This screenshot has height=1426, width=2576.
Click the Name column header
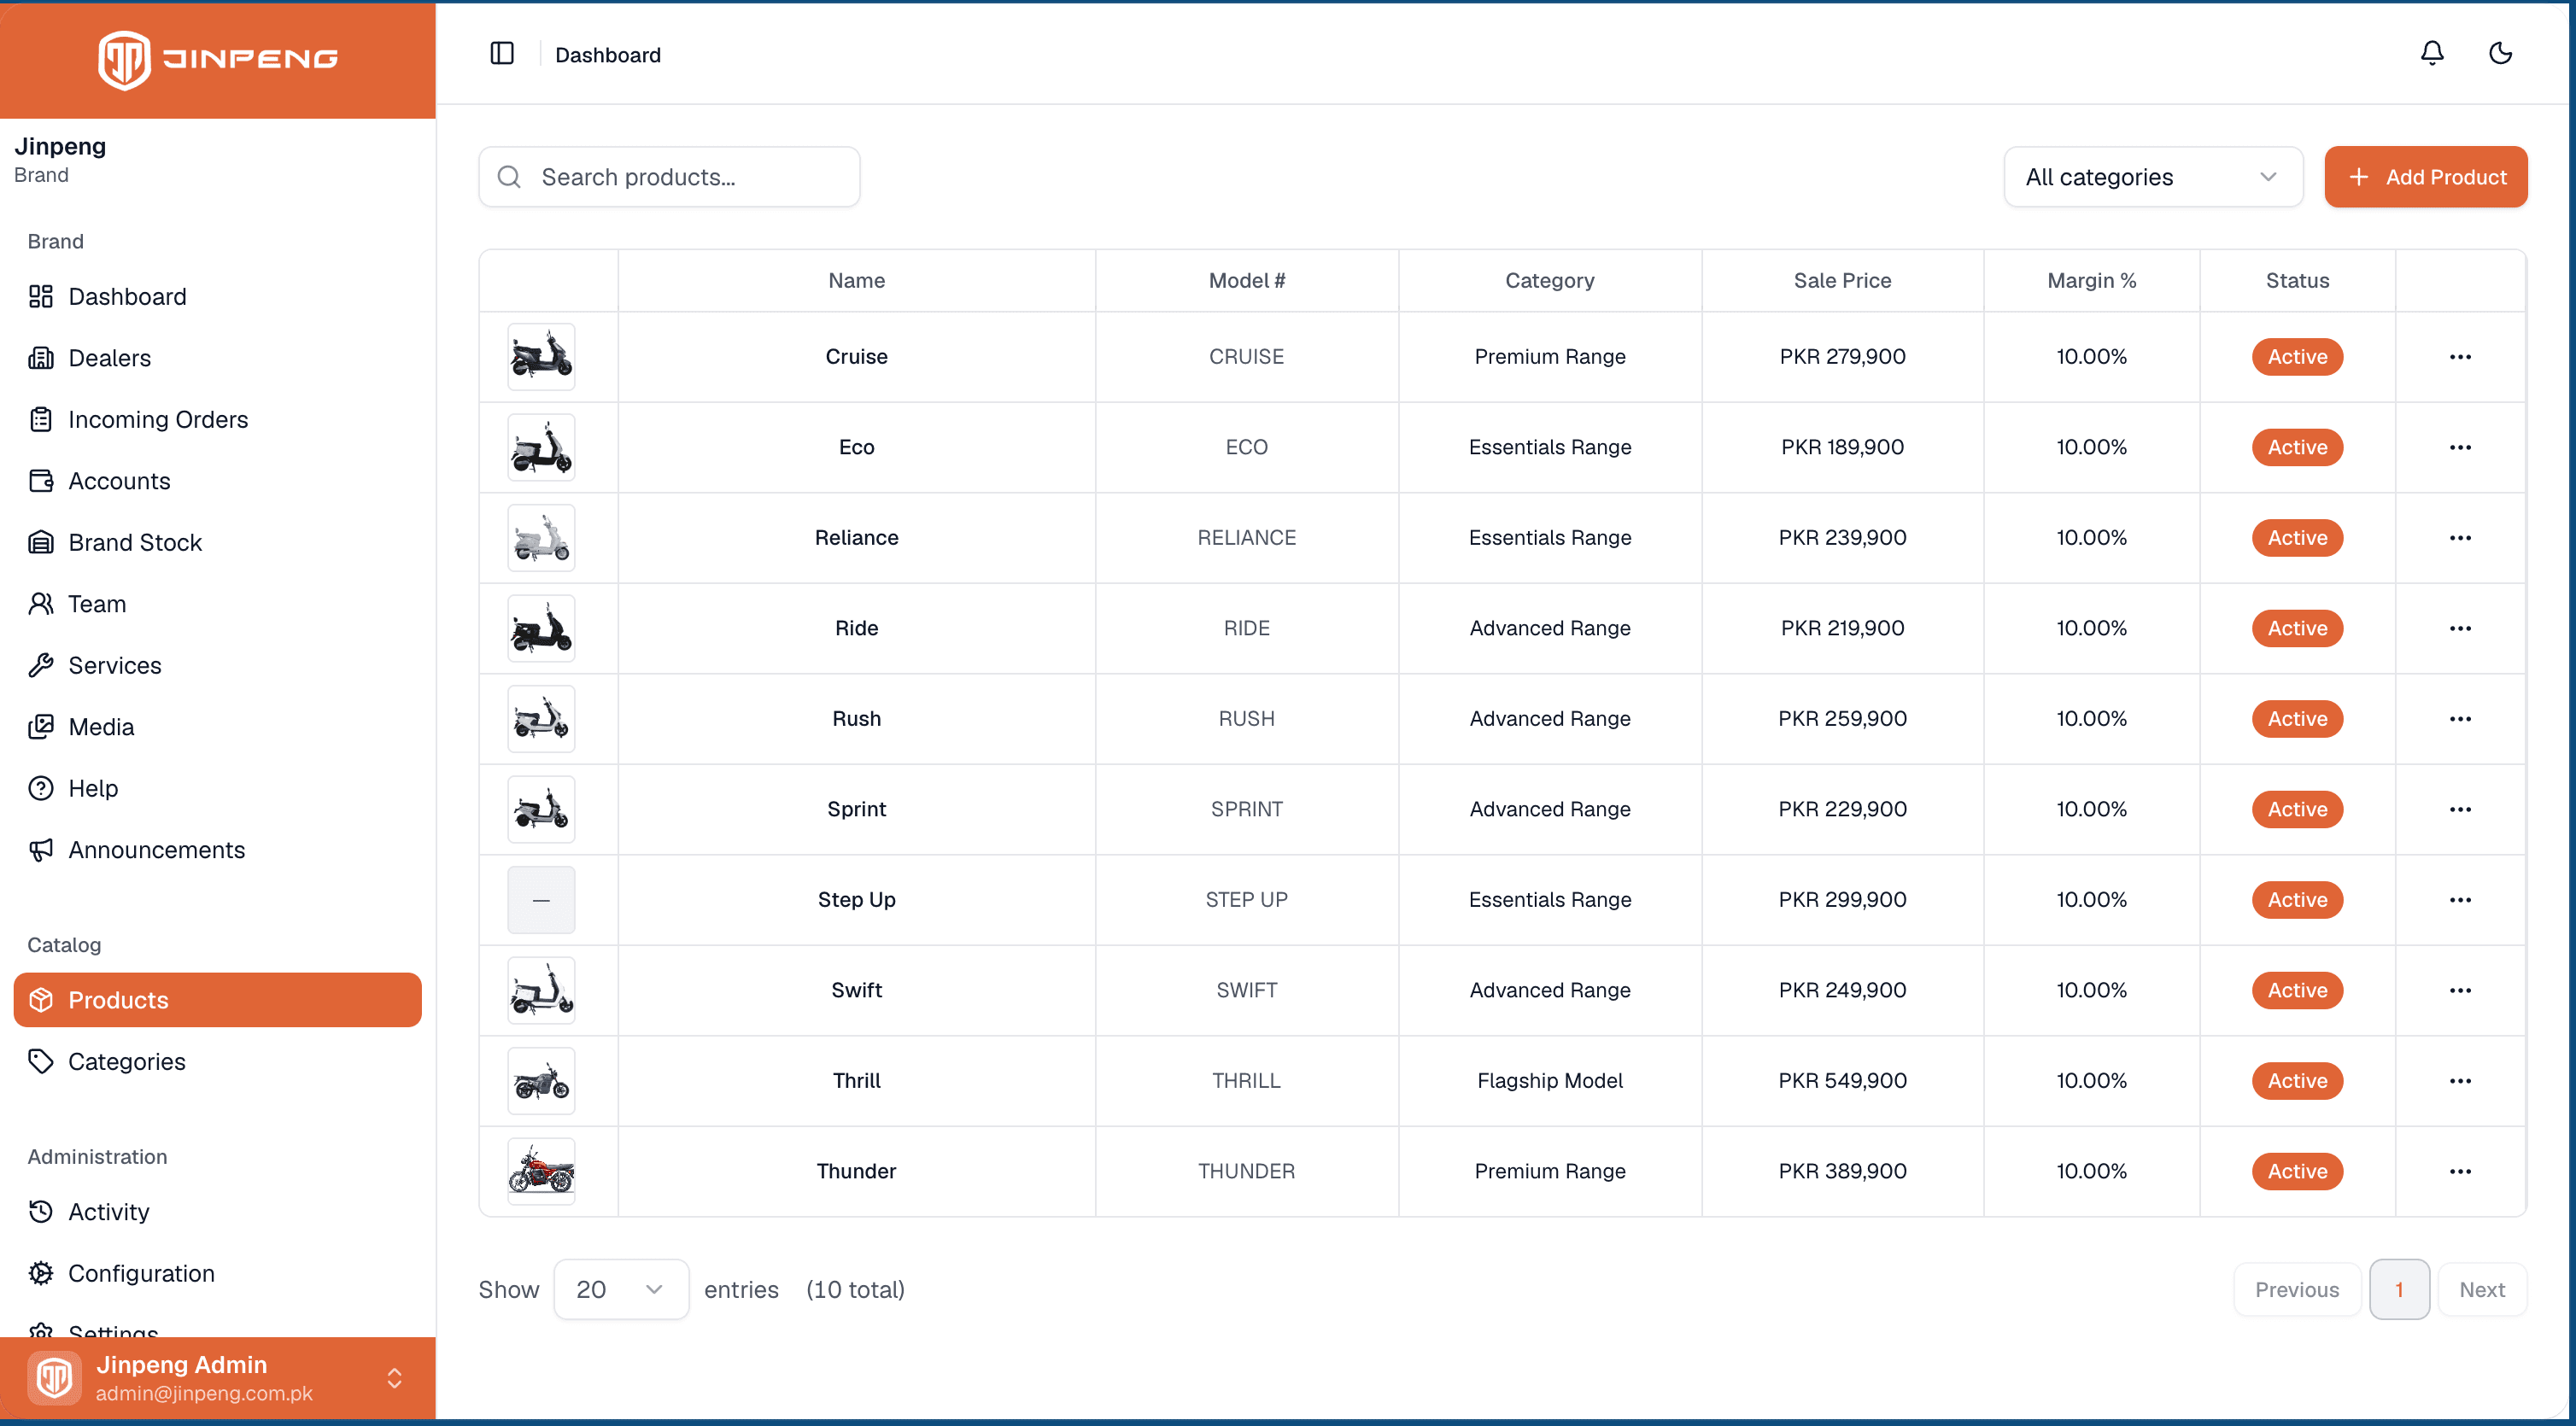[x=856, y=281]
